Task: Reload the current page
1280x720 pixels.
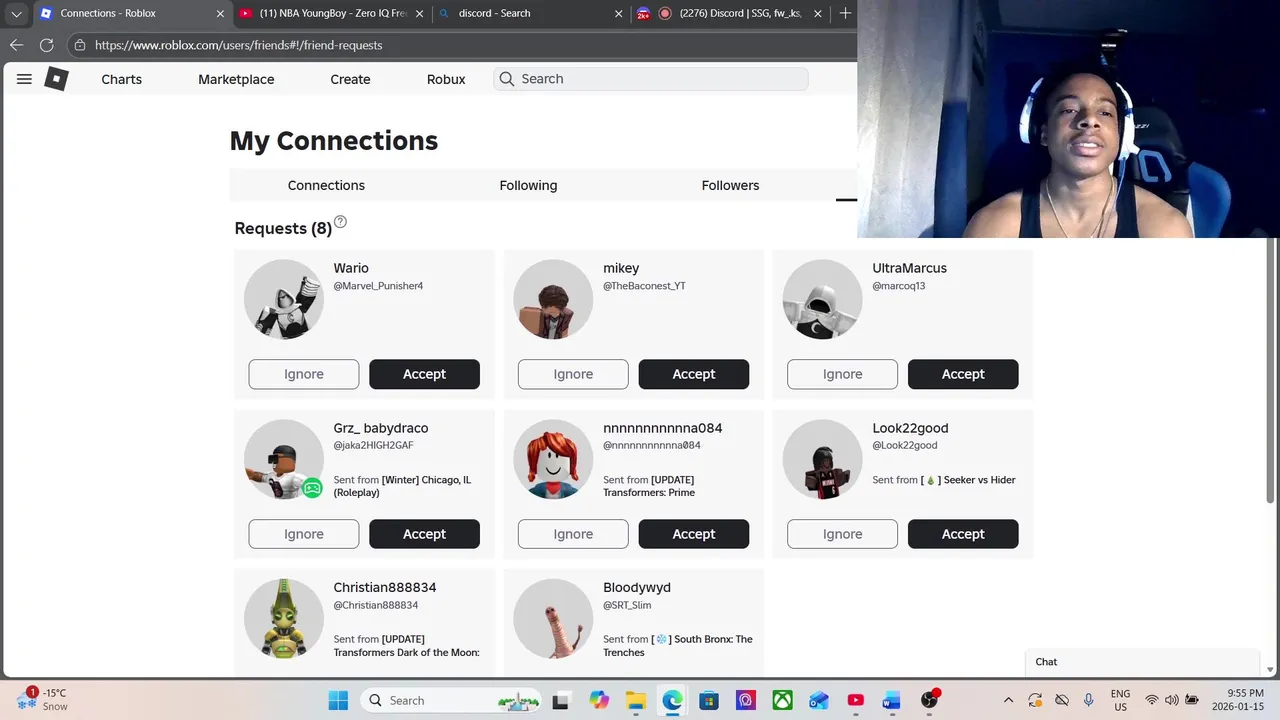Action: [x=46, y=45]
